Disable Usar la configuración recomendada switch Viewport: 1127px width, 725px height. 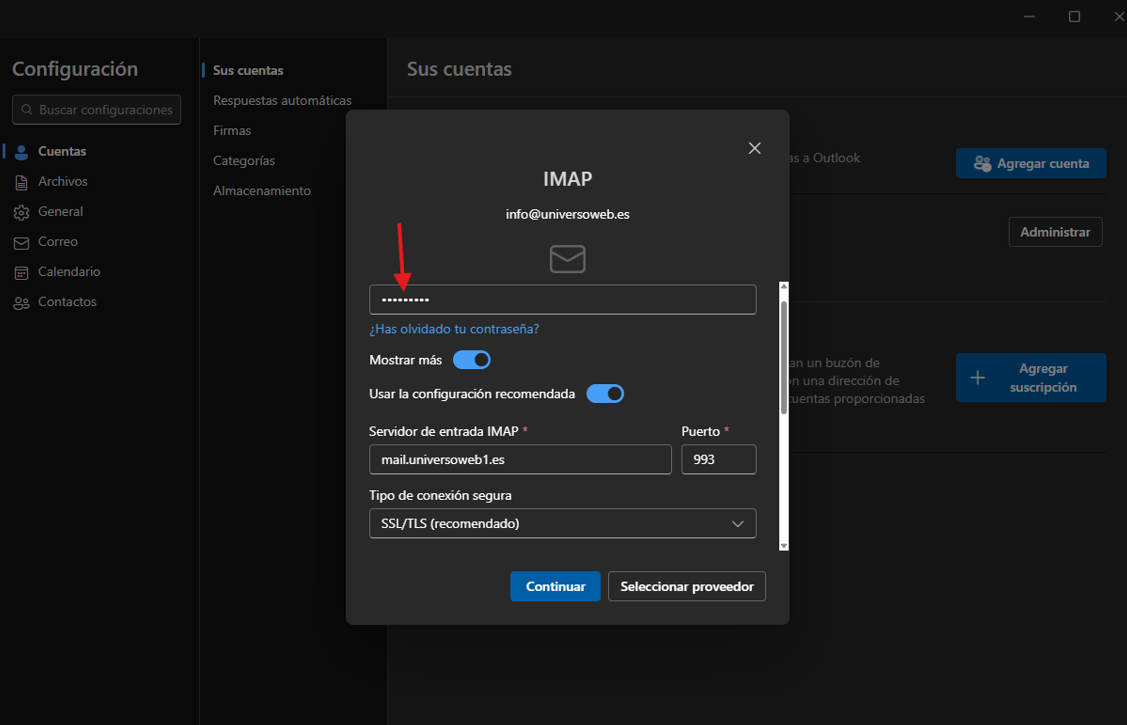pos(605,394)
